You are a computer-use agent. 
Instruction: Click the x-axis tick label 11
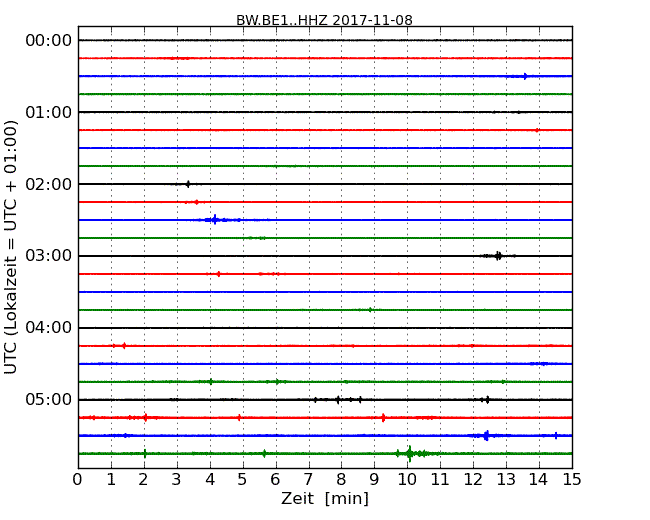point(440,480)
